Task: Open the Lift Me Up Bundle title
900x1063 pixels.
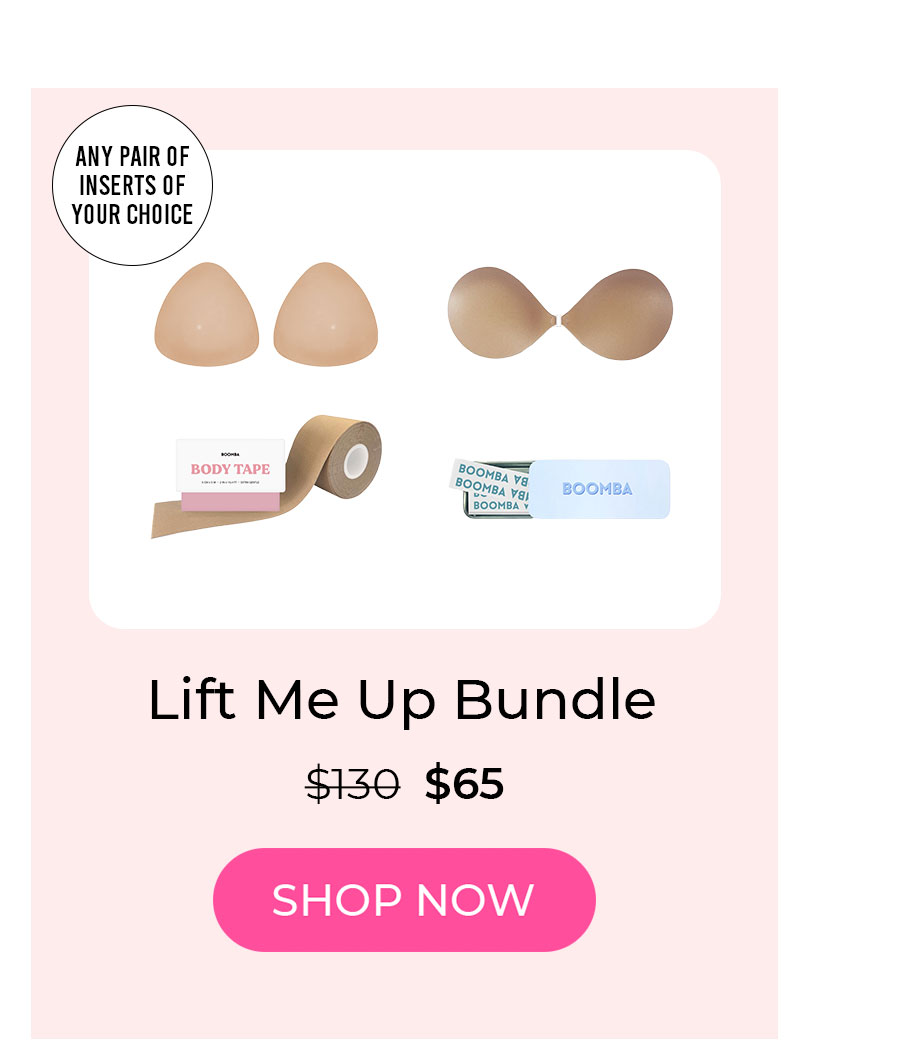Action: tap(402, 700)
